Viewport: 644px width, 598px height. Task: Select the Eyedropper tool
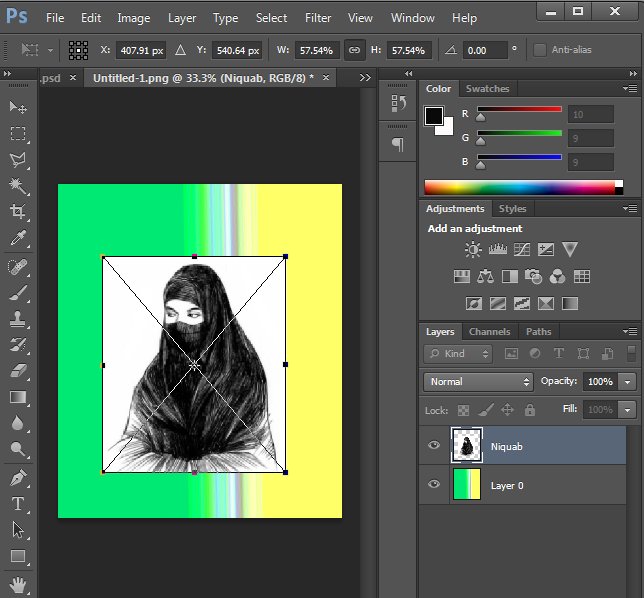18,238
